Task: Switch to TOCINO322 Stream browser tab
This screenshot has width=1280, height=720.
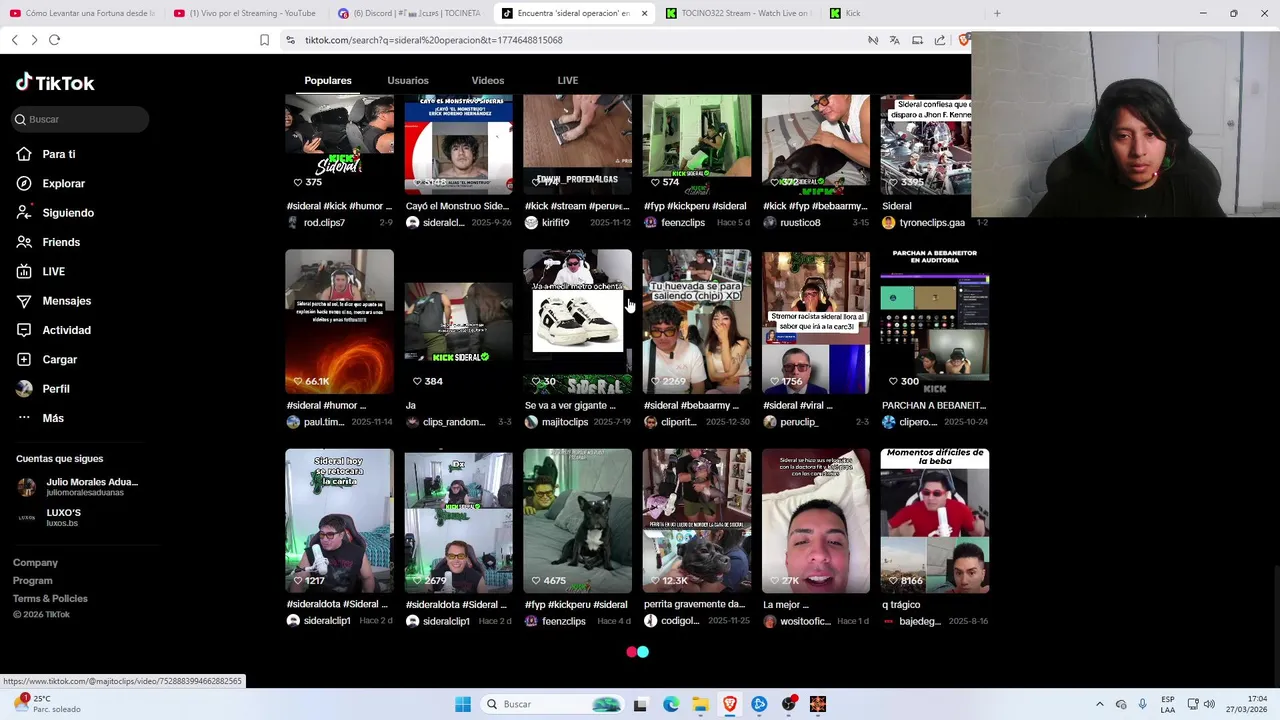Action: [x=738, y=13]
